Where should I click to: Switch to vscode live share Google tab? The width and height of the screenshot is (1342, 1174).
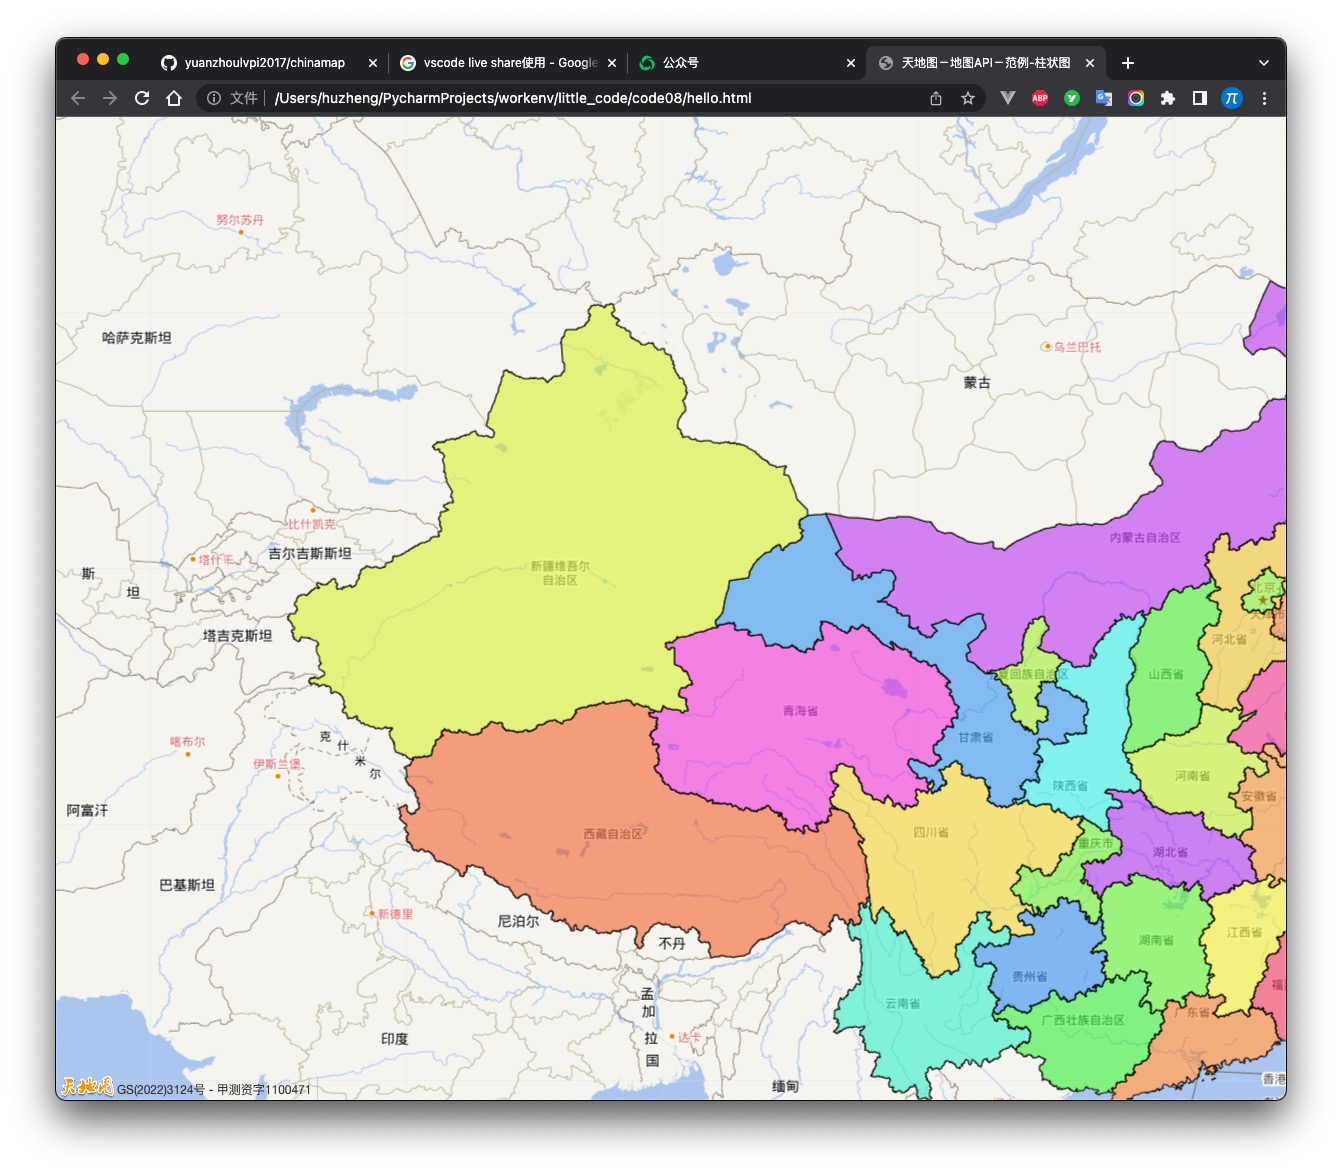point(508,63)
